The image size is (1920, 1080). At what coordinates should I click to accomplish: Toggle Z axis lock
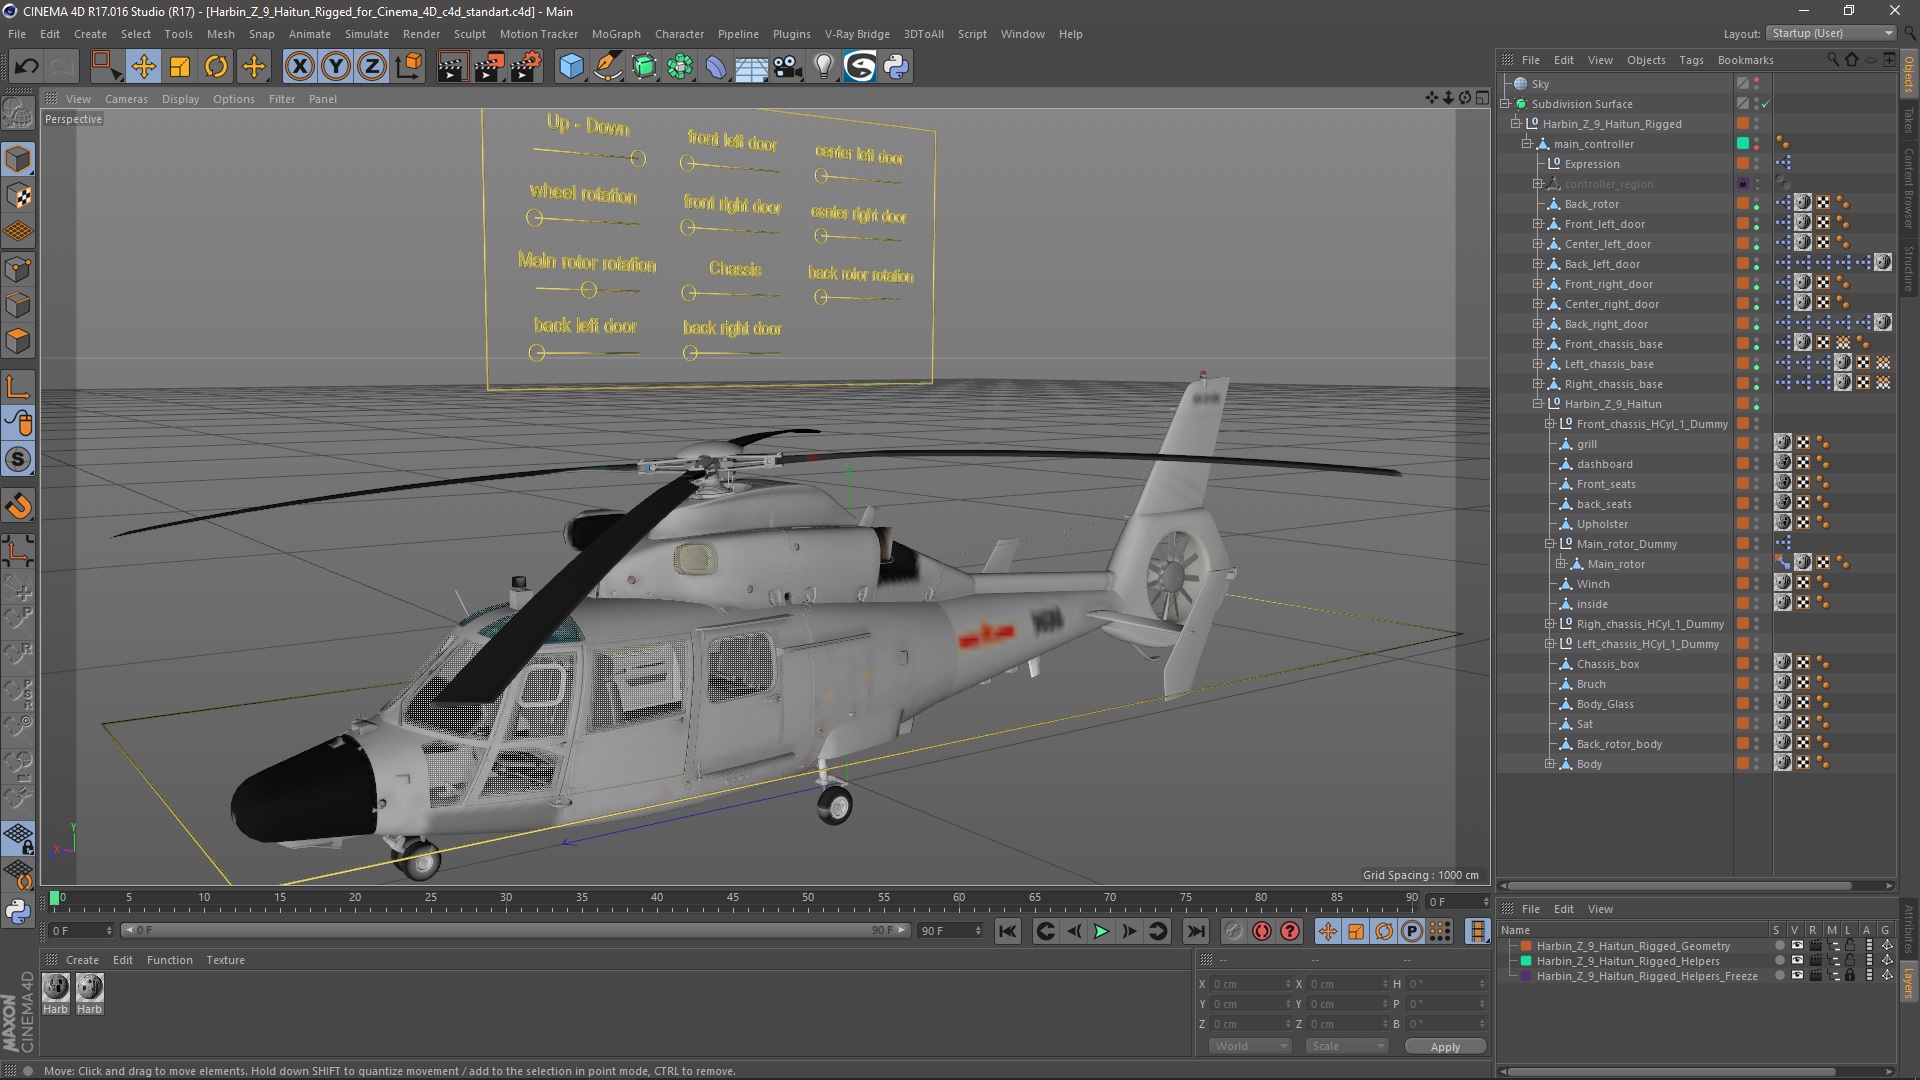372,67
